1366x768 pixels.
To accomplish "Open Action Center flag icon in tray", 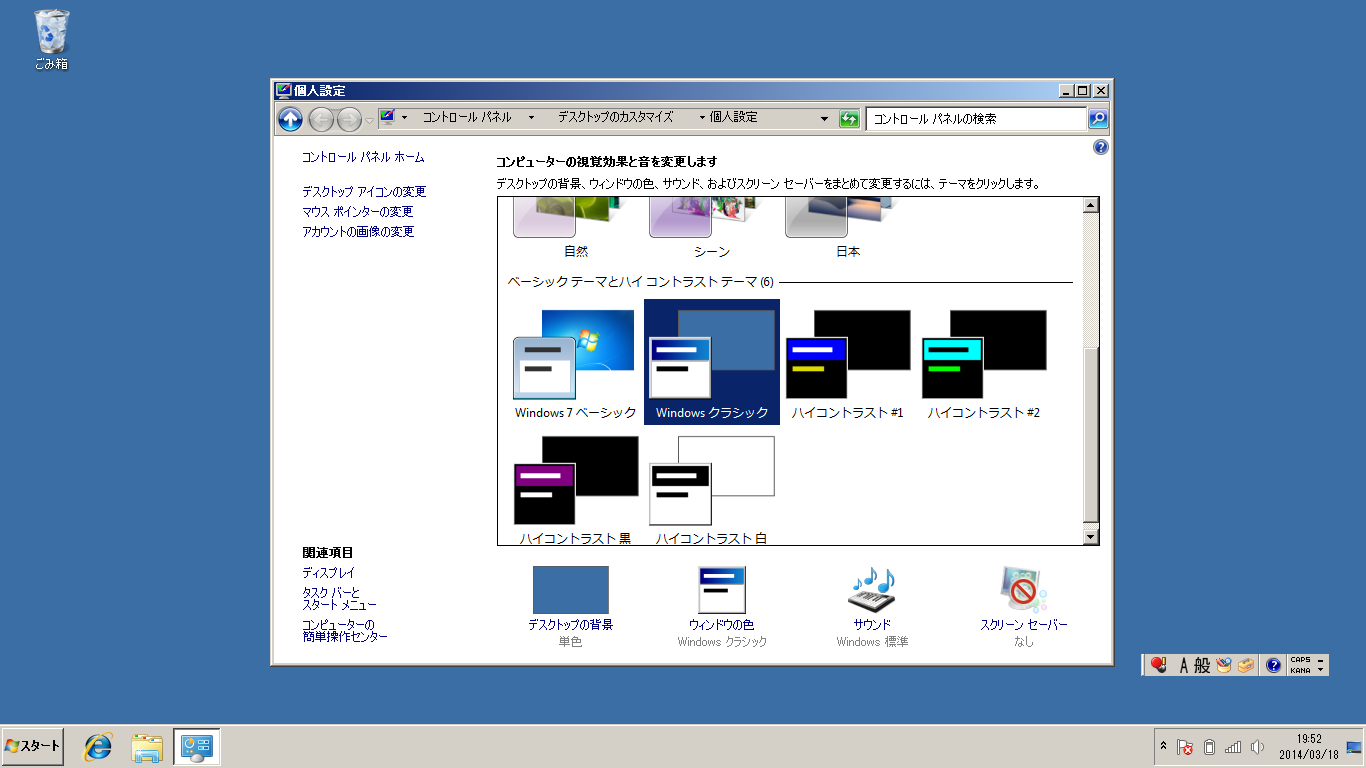I will pyautogui.click(x=1185, y=747).
